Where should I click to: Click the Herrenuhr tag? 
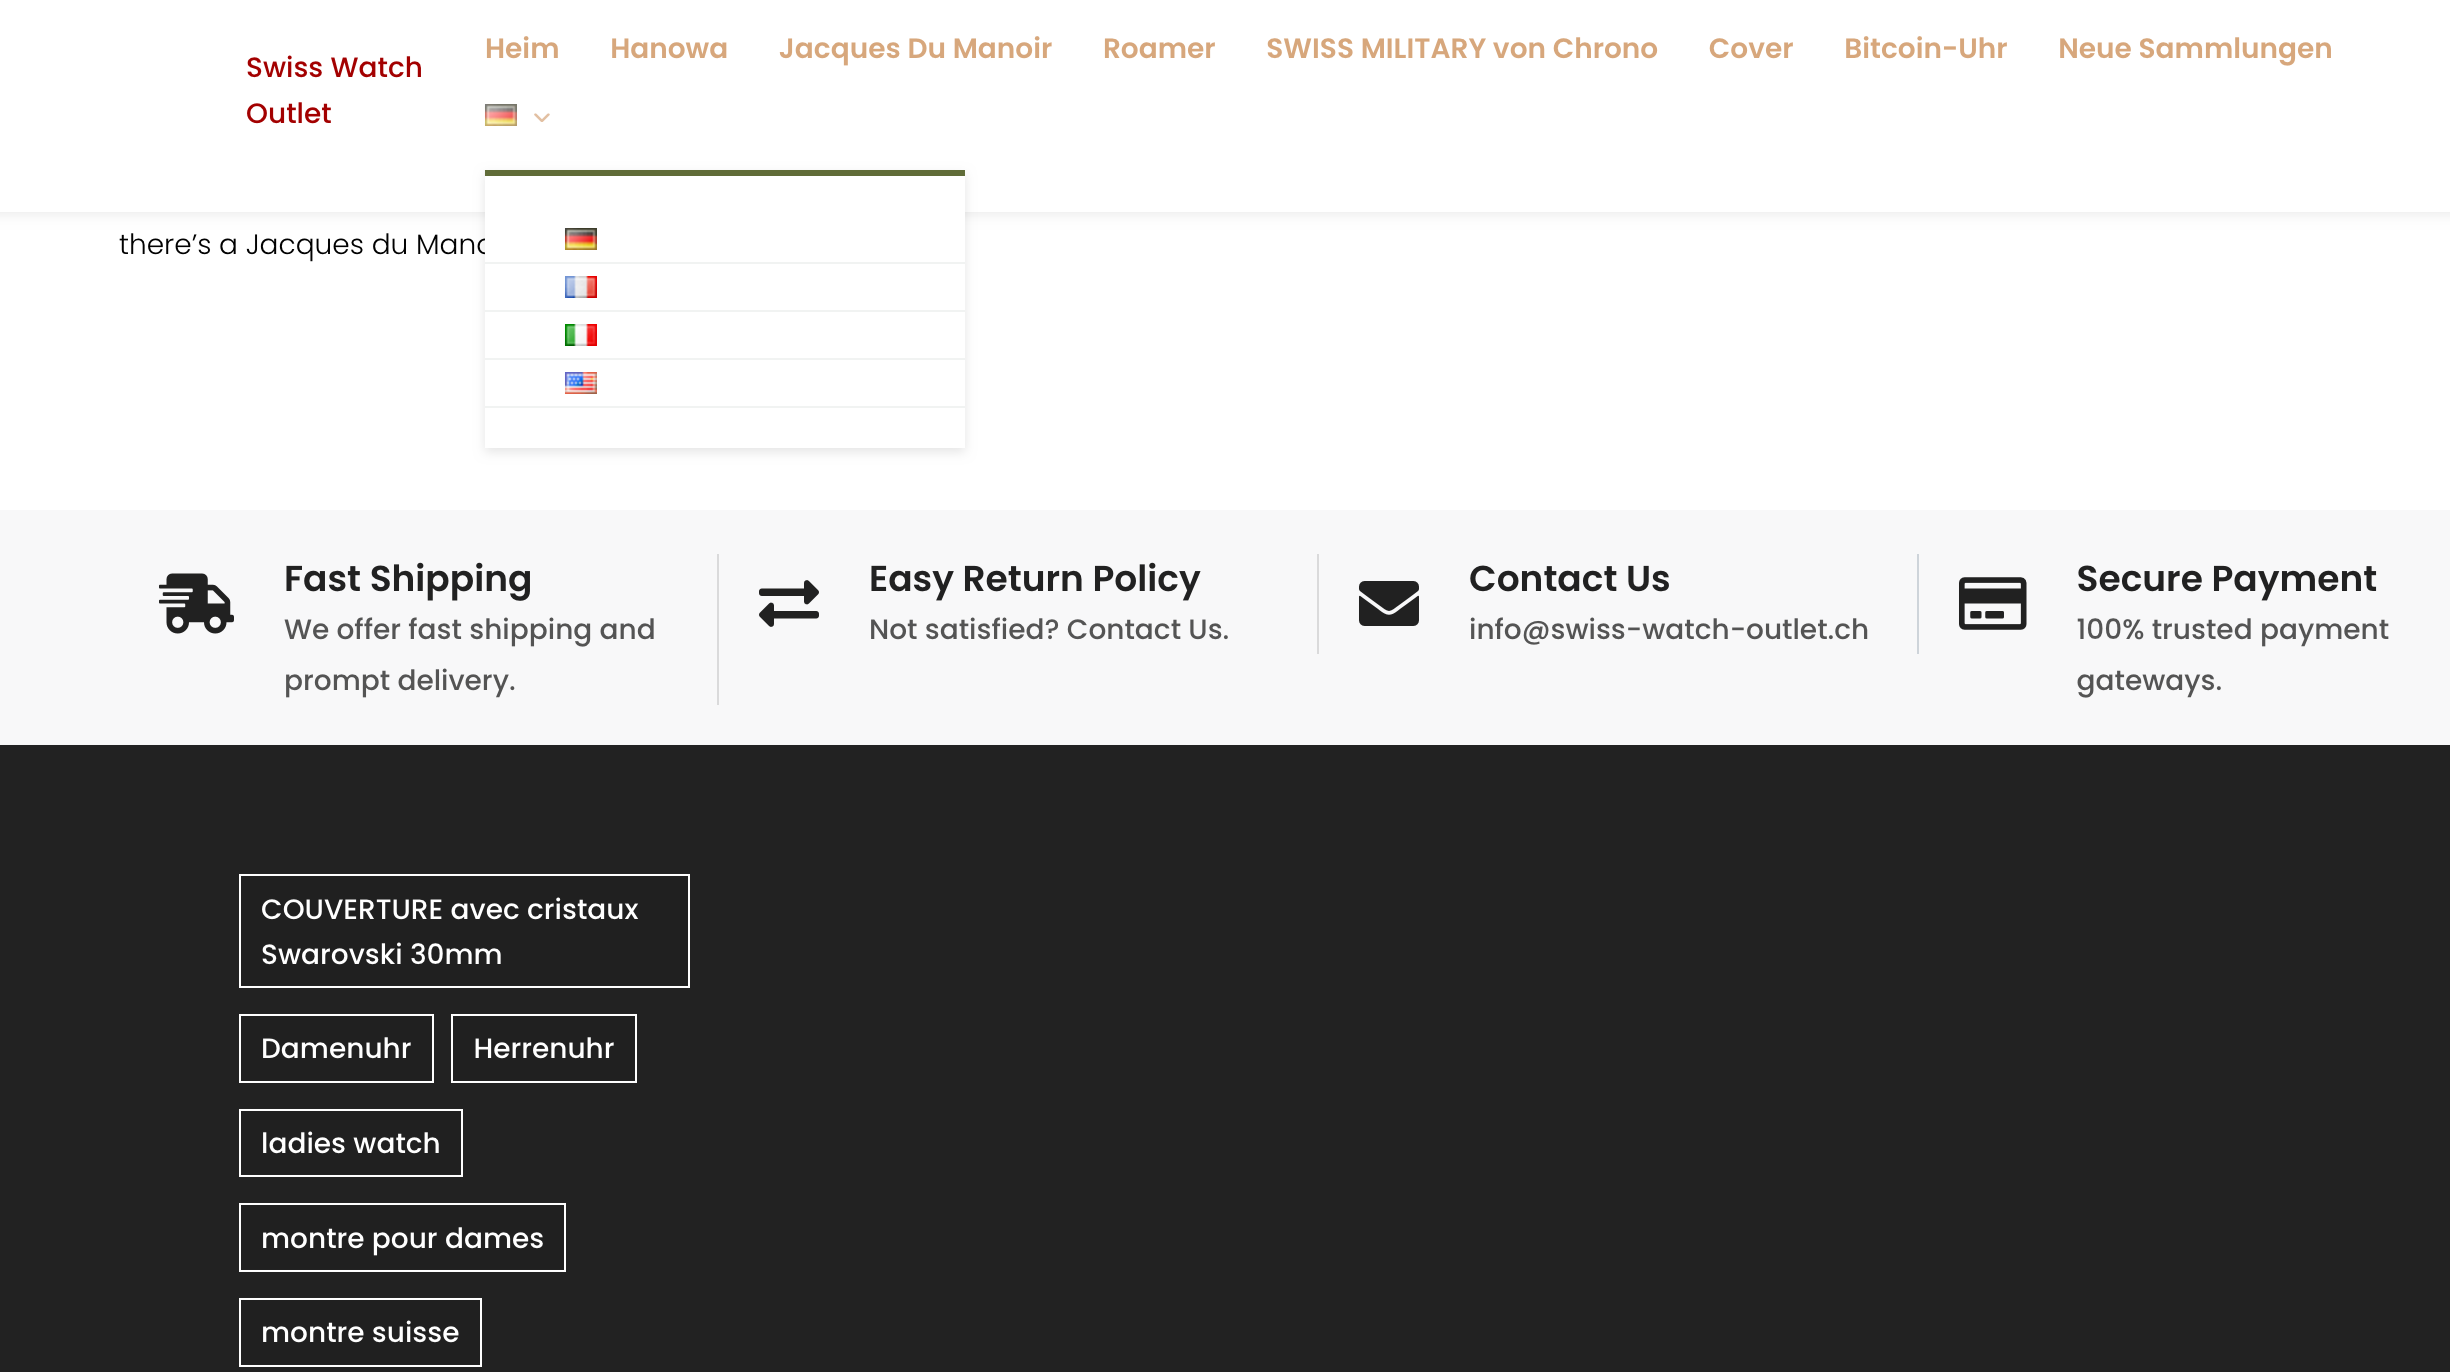click(544, 1048)
